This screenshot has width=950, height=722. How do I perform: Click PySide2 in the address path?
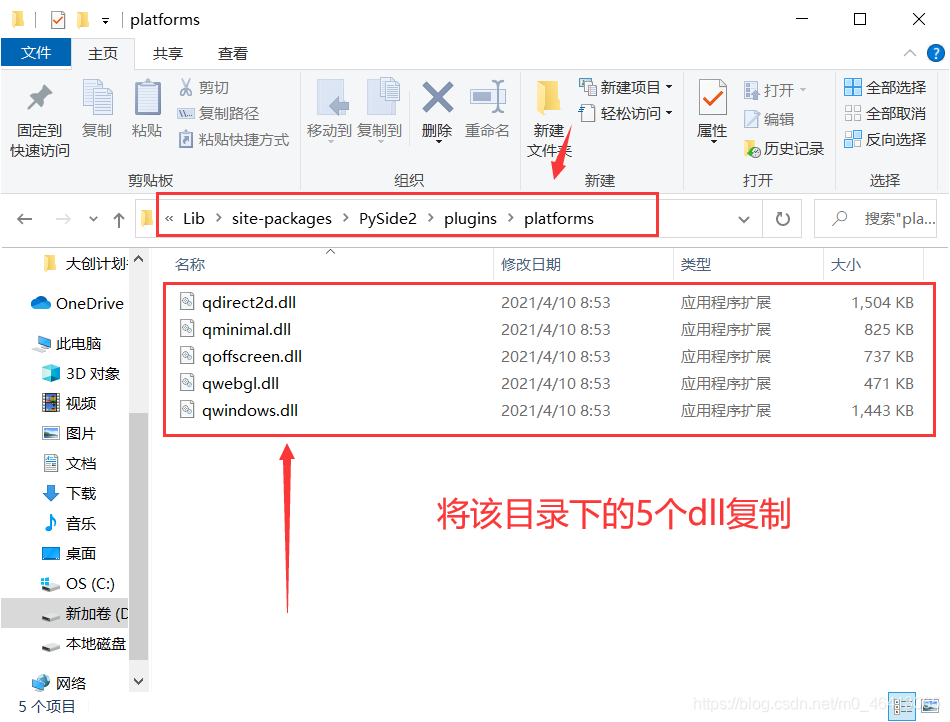tap(388, 219)
